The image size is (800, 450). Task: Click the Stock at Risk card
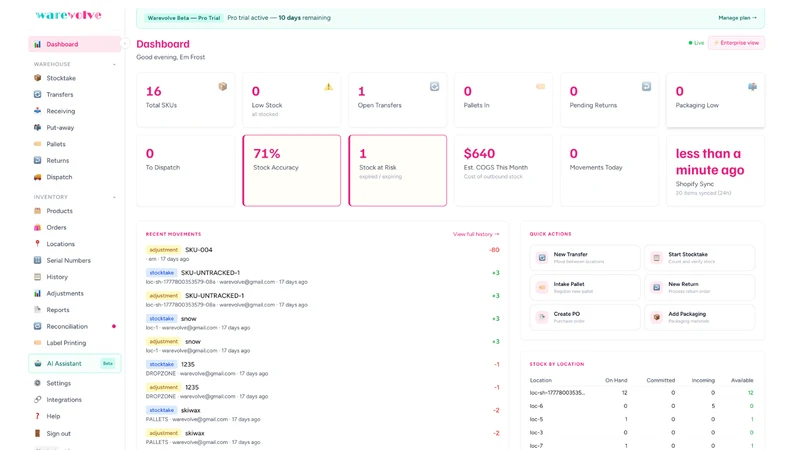397,170
